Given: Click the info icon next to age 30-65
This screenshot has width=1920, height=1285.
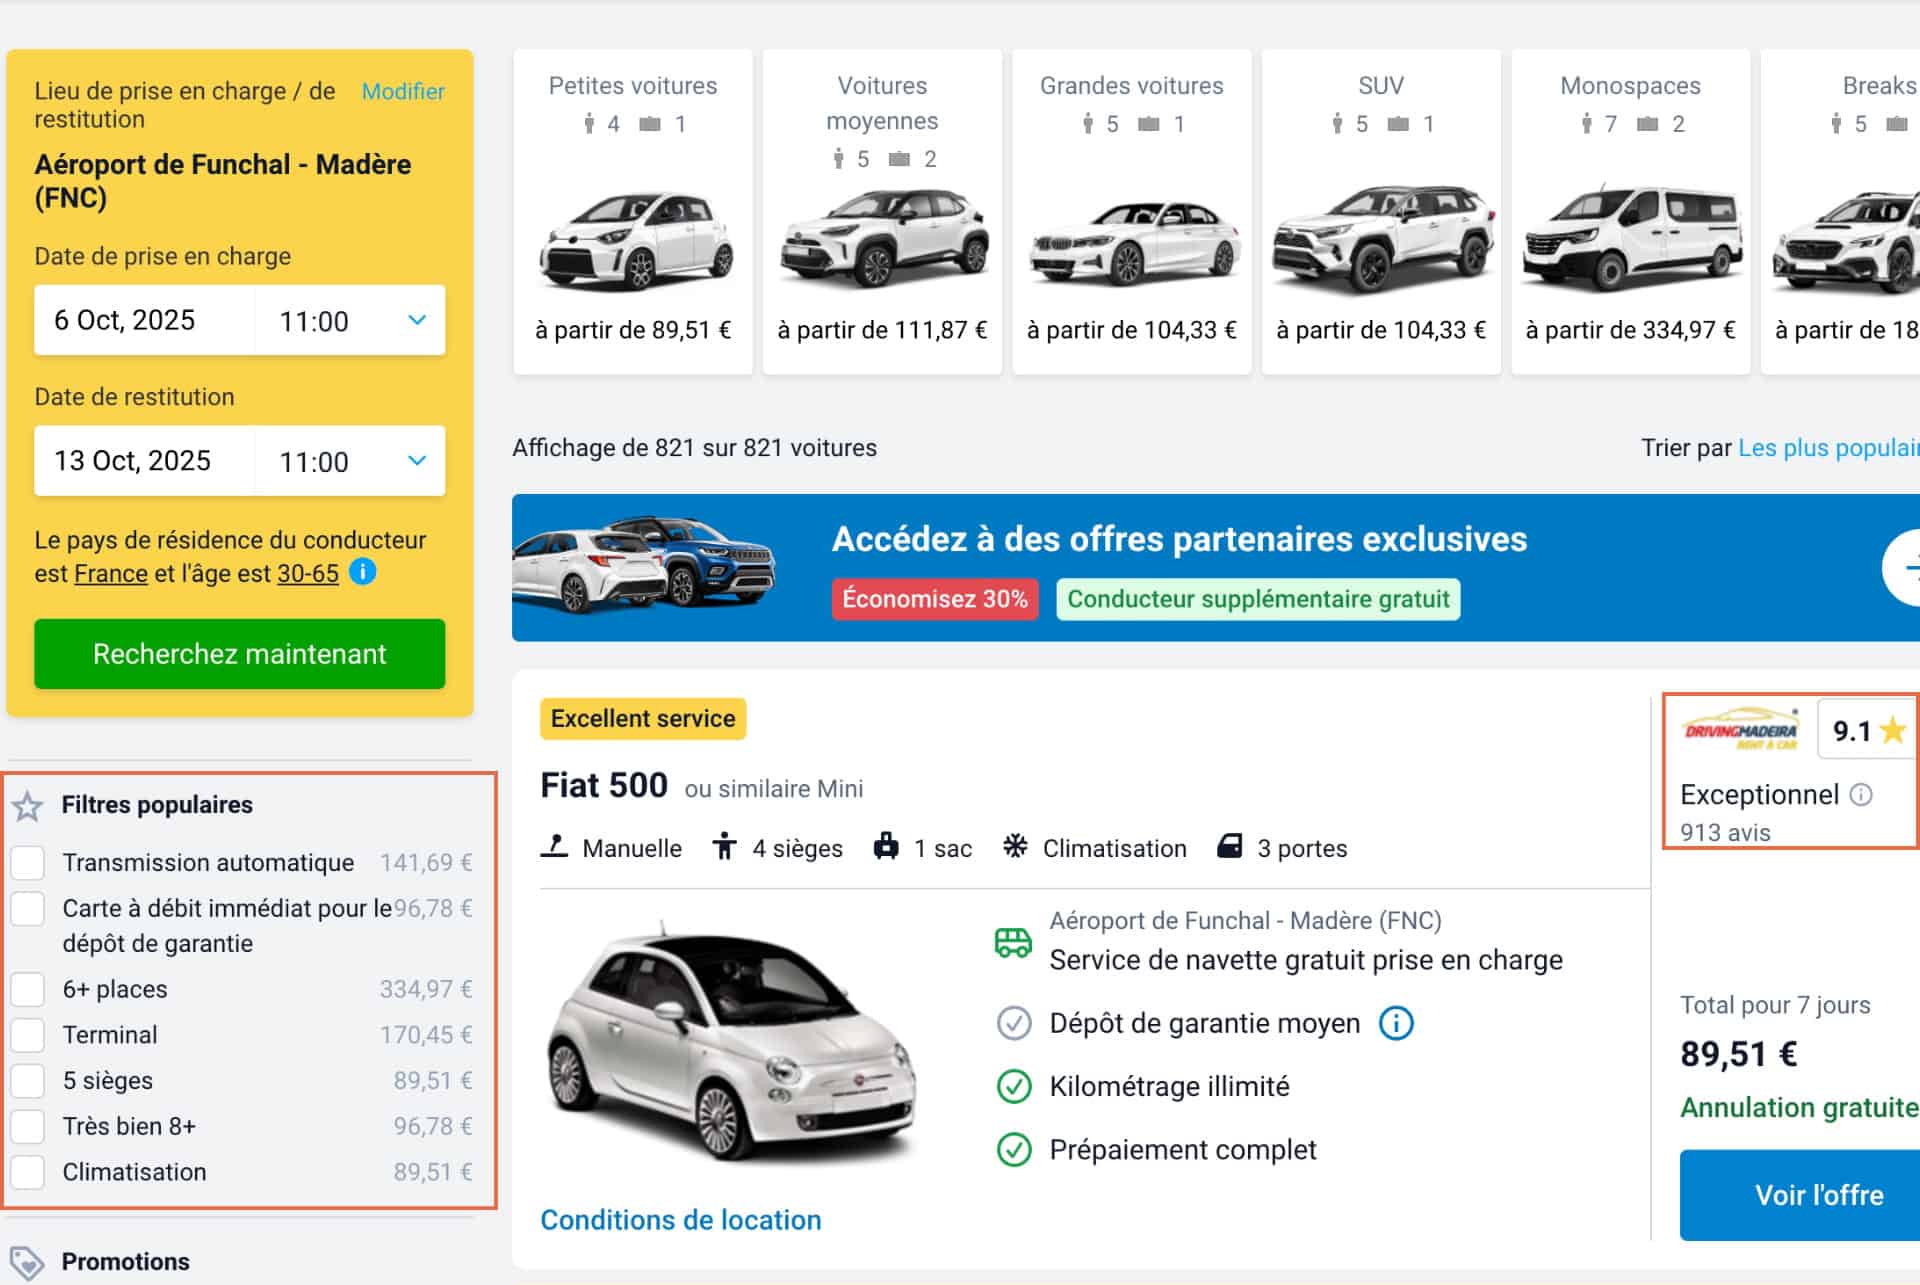Looking at the screenshot, I should [363, 572].
